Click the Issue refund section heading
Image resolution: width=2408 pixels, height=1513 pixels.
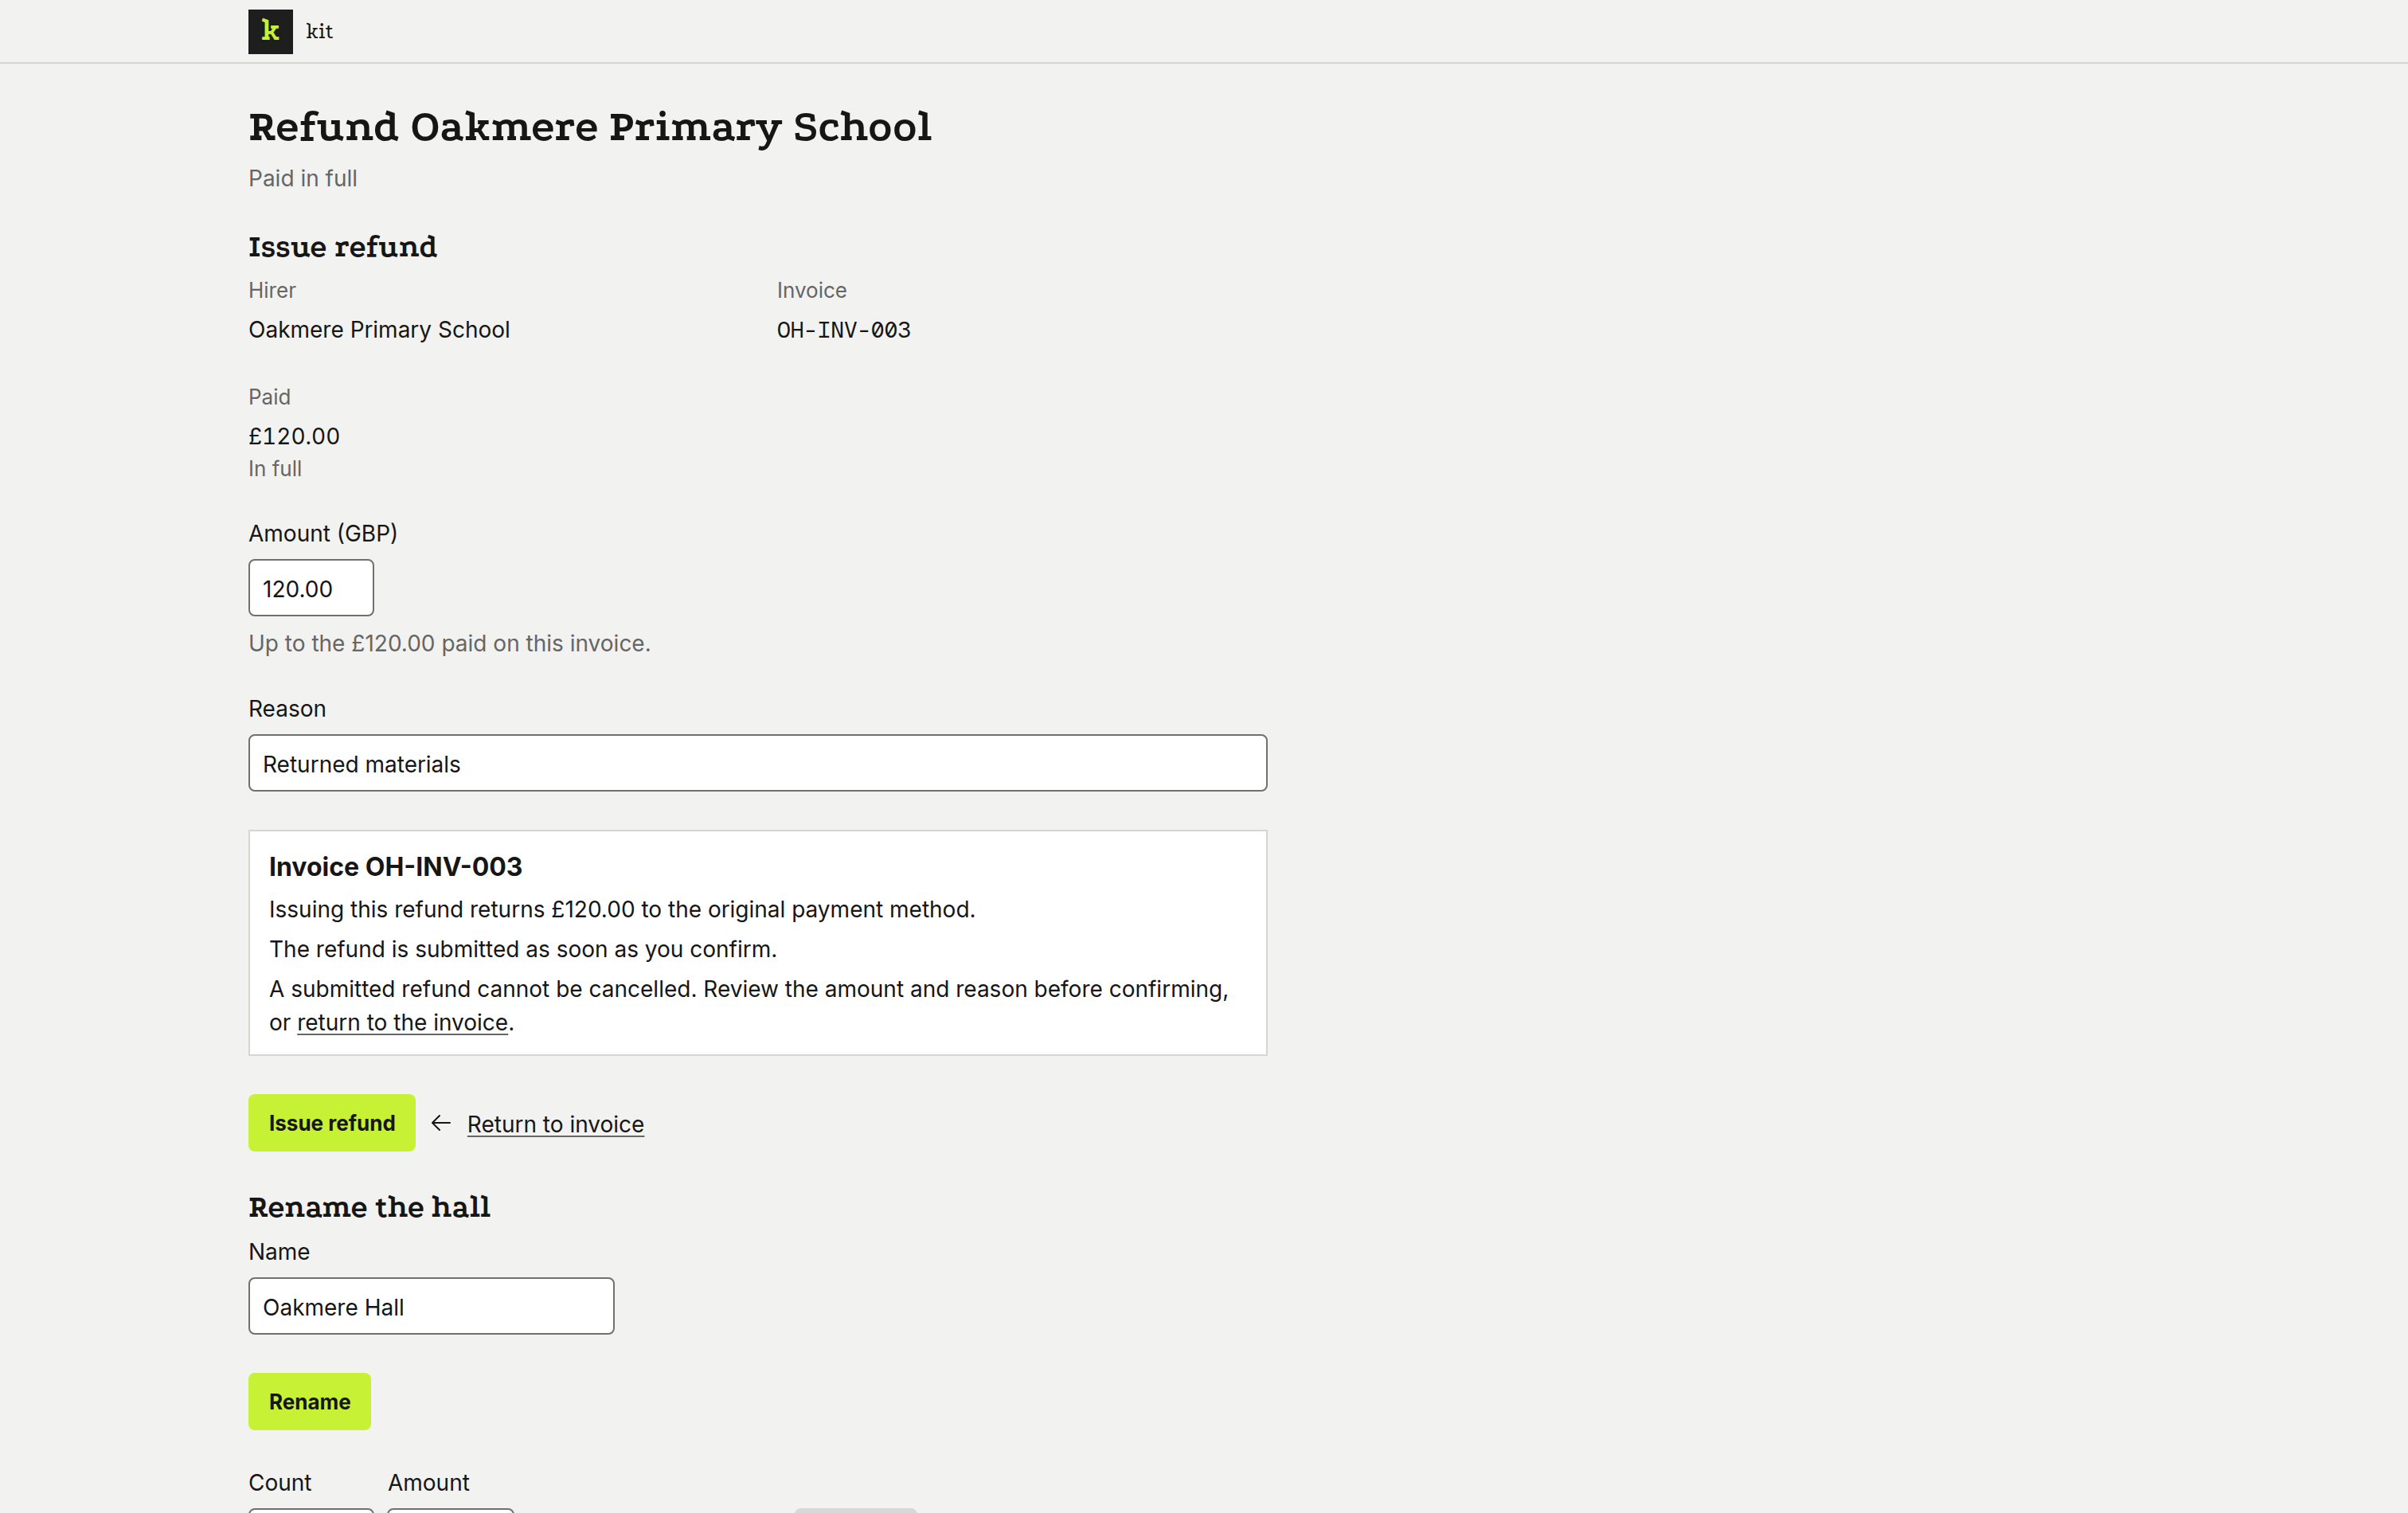click(342, 247)
